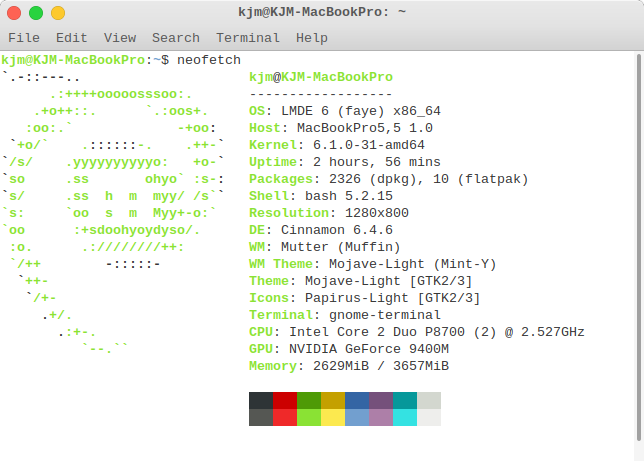
Task: Click the GPU line NVIDIA GeForce 9400M
Action: 349,349
